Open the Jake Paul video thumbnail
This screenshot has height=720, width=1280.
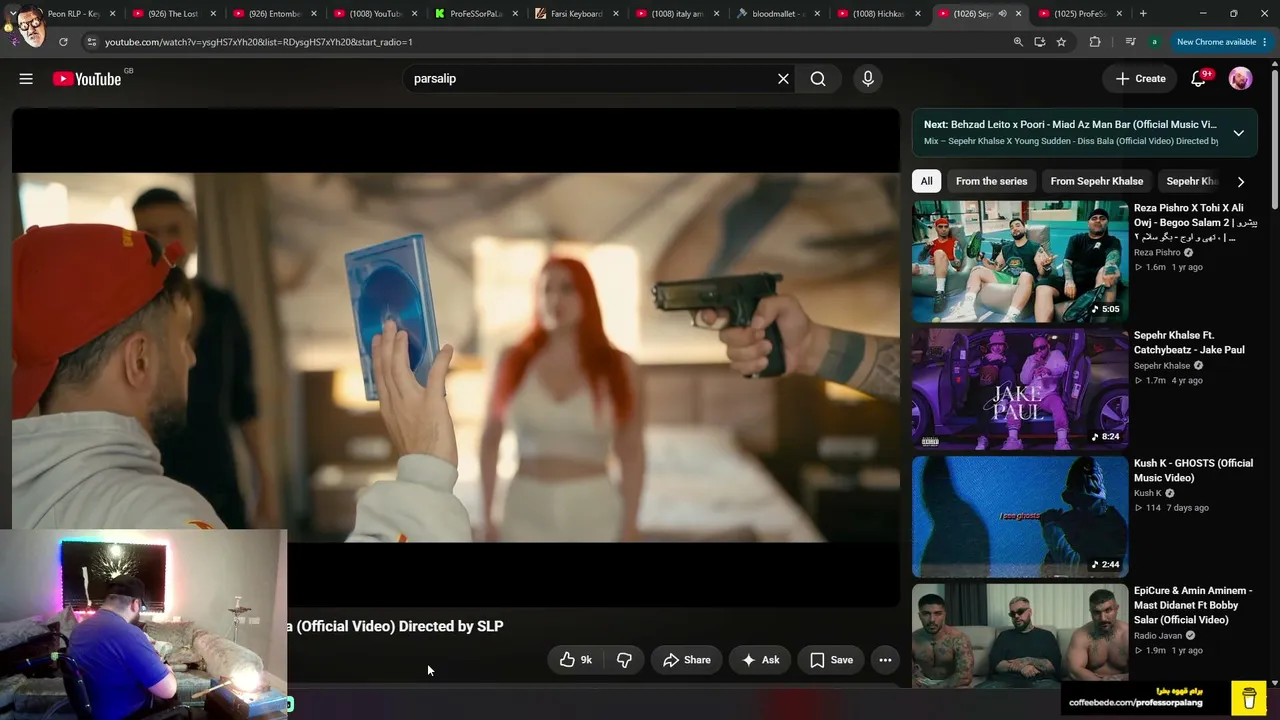pos(1020,389)
